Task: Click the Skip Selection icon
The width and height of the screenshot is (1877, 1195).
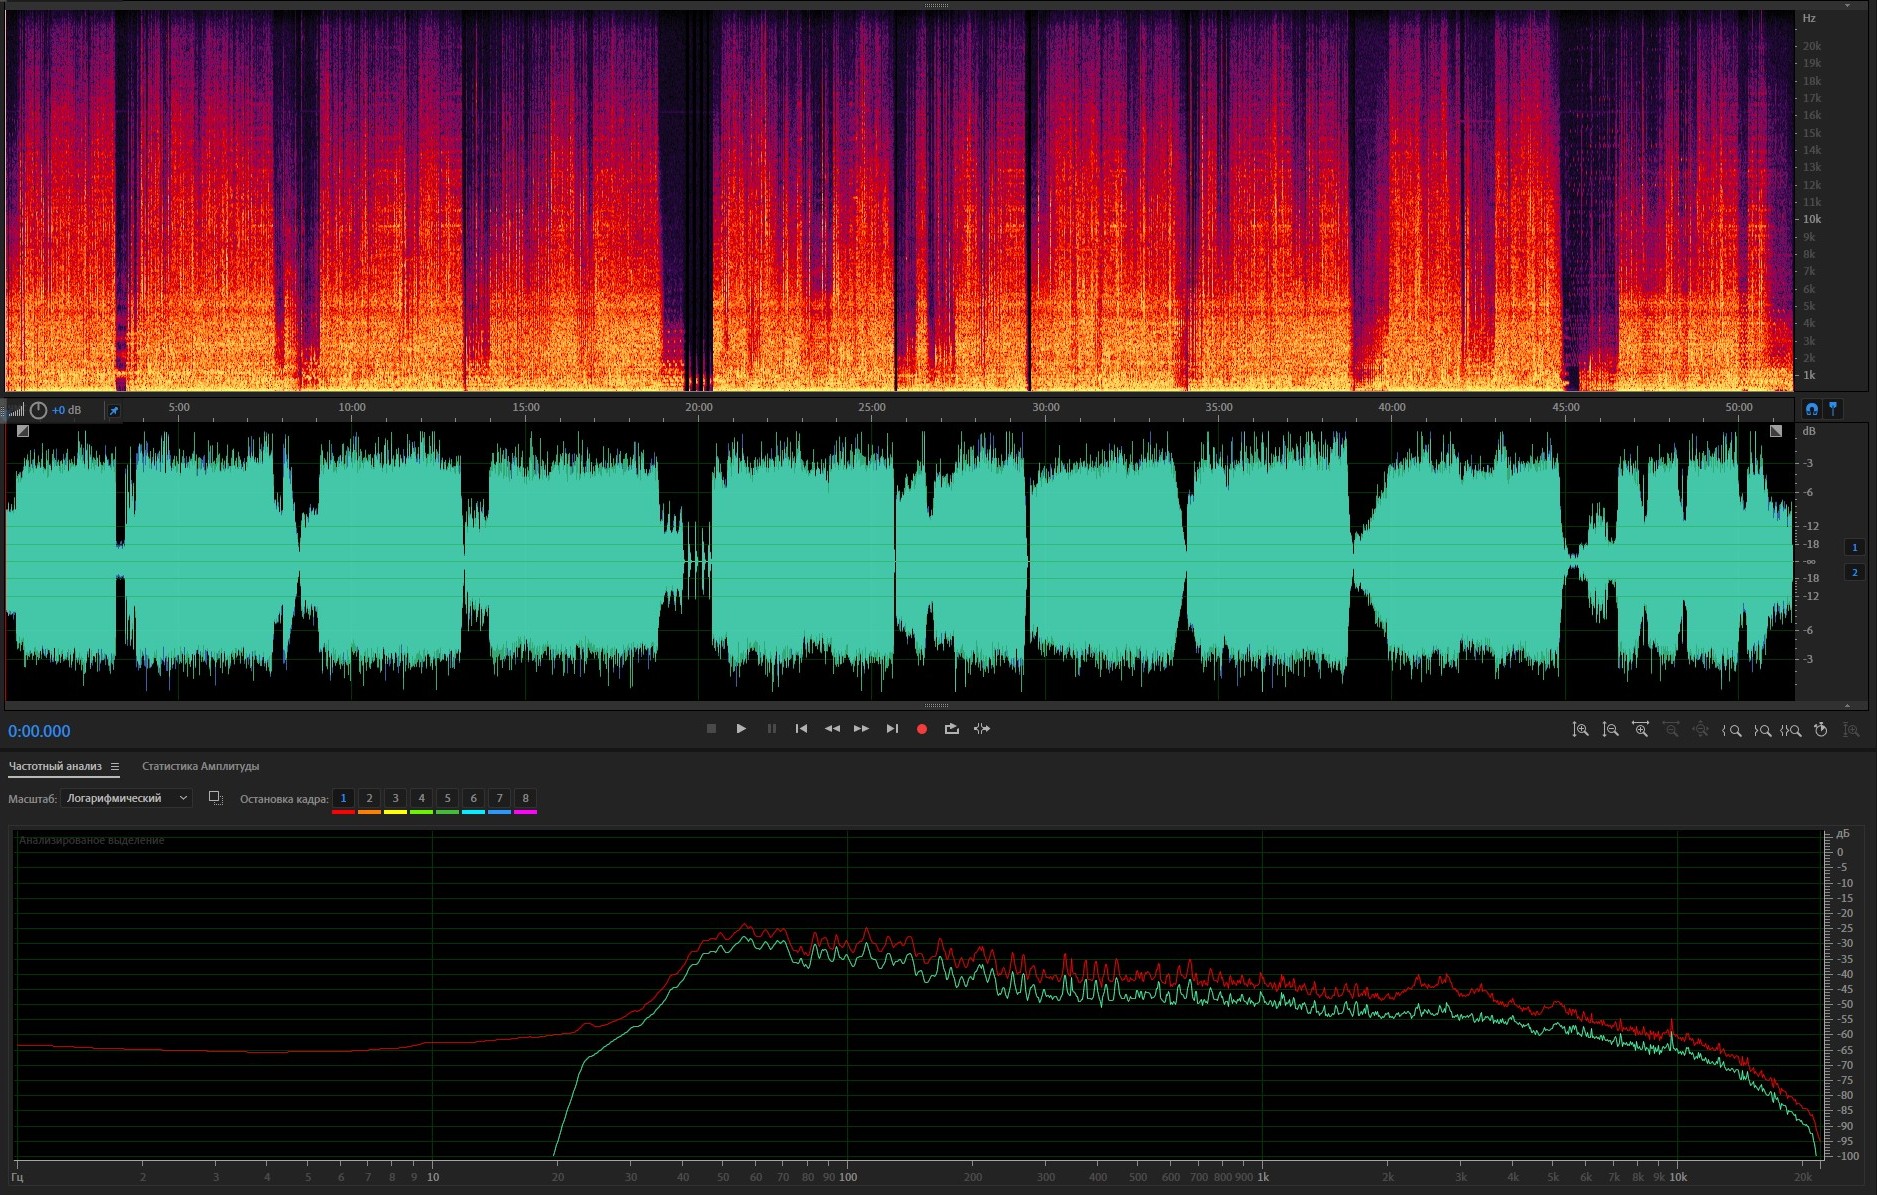Action: click(x=982, y=729)
